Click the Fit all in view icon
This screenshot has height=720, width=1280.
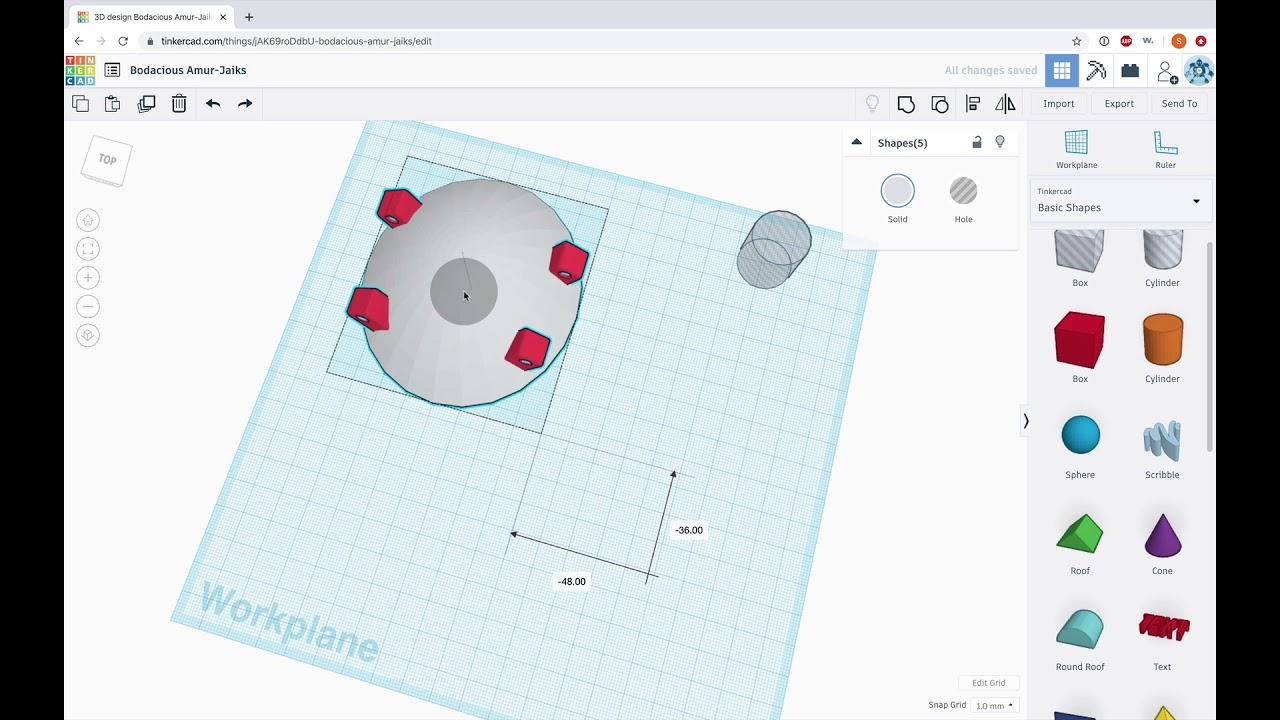(88, 249)
